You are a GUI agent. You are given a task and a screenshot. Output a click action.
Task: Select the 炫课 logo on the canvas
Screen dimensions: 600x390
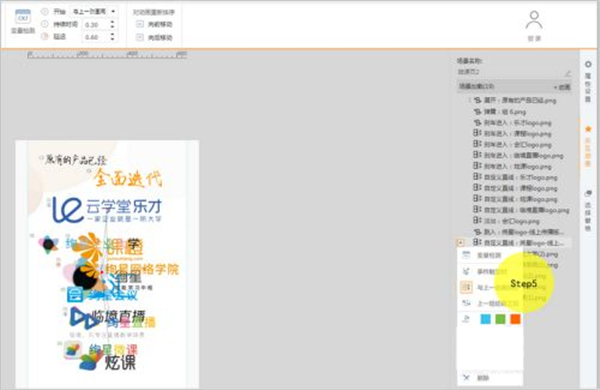click(108, 362)
